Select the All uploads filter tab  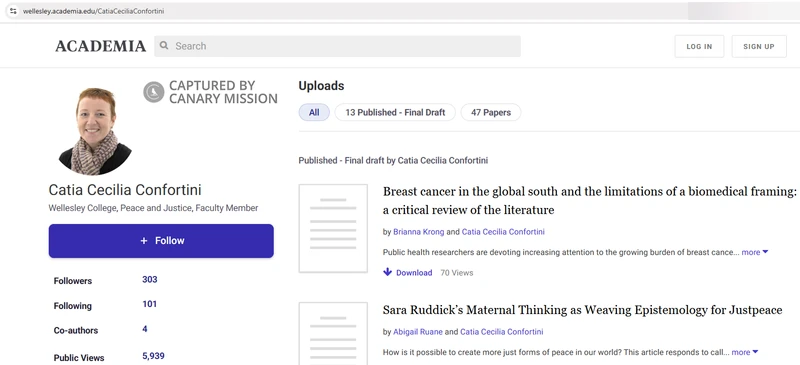[x=314, y=112]
